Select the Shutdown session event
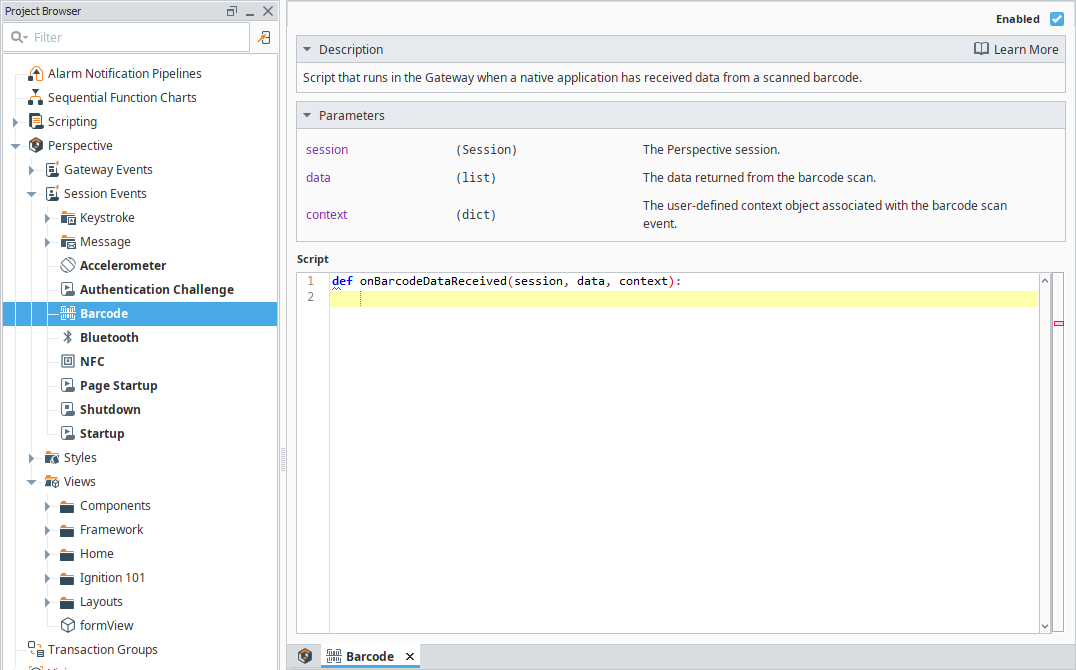The width and height of the screenshot is (1076, 670). (110, 410)
